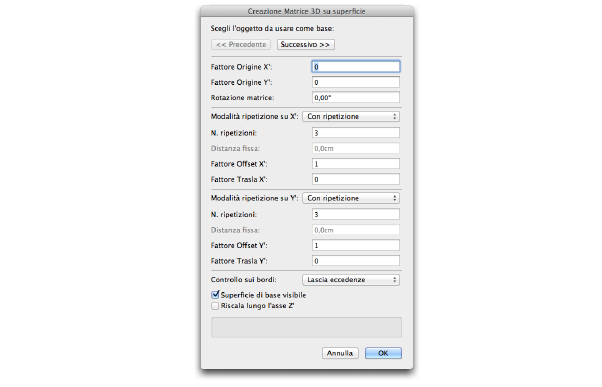Open Modalità ripetizione su X' dropdown
The height and width of the screenshot is (387, 602).
351,116
